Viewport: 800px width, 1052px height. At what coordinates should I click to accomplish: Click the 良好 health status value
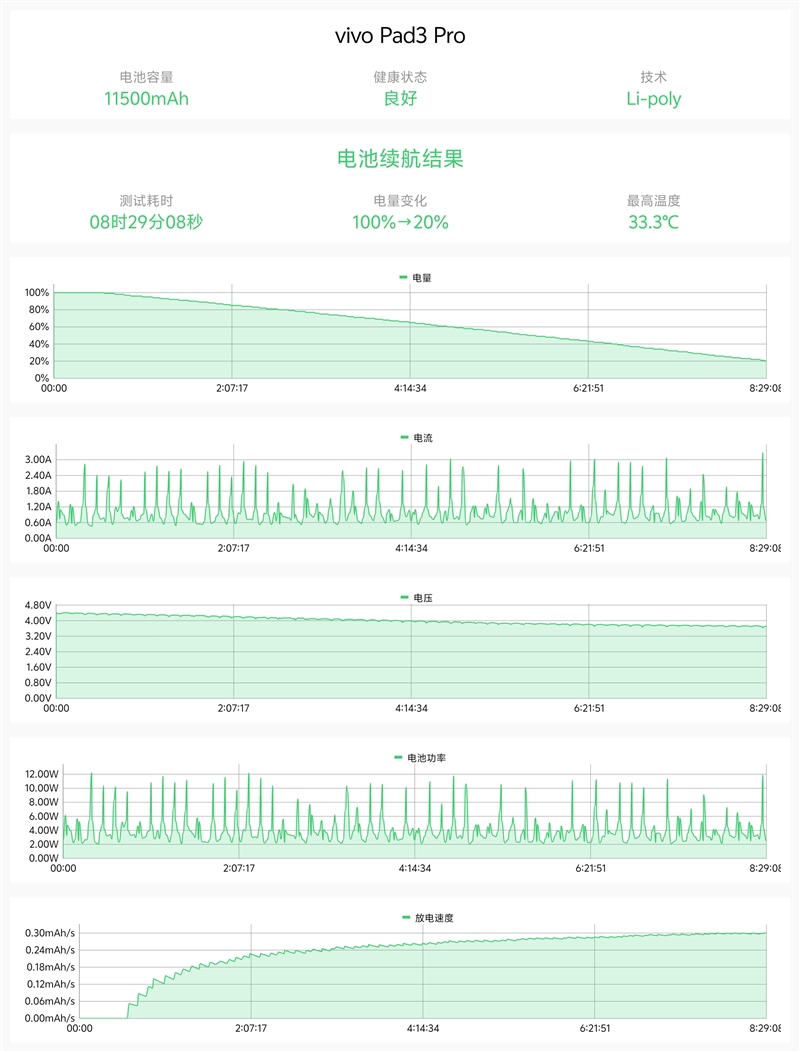[400, 98]
